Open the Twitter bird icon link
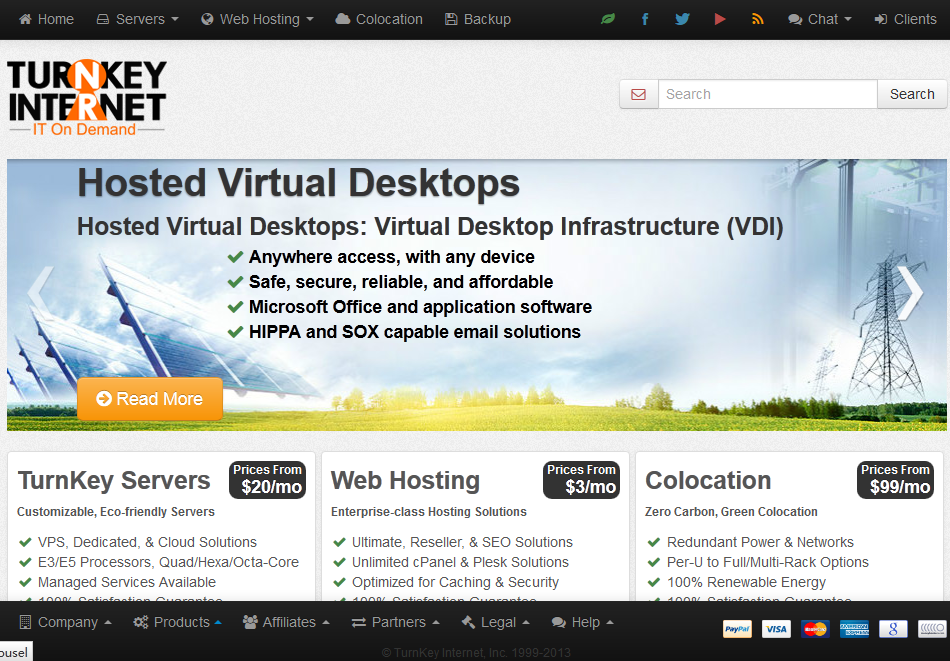Viewport: 950px width, 661px height. pos(682,19)
